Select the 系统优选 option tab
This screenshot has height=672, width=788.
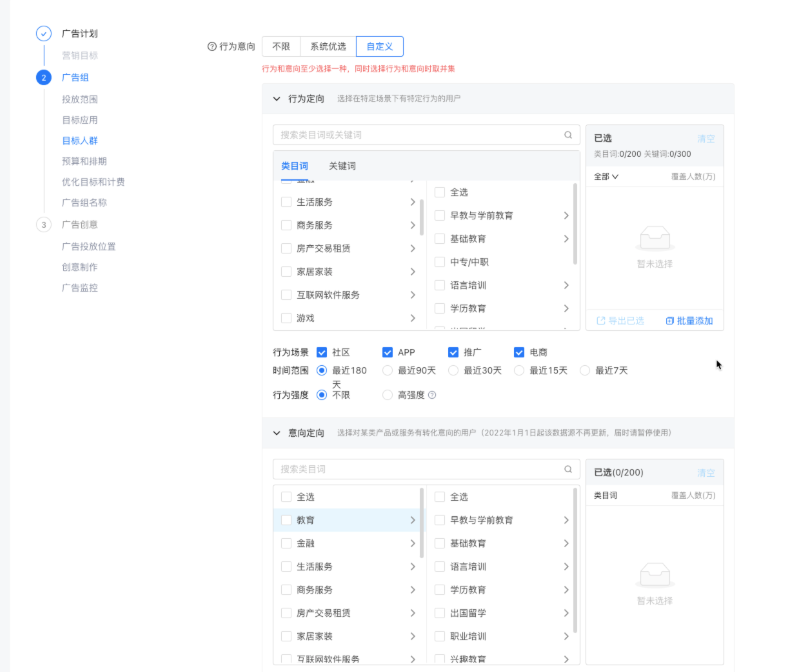(327, 46)
